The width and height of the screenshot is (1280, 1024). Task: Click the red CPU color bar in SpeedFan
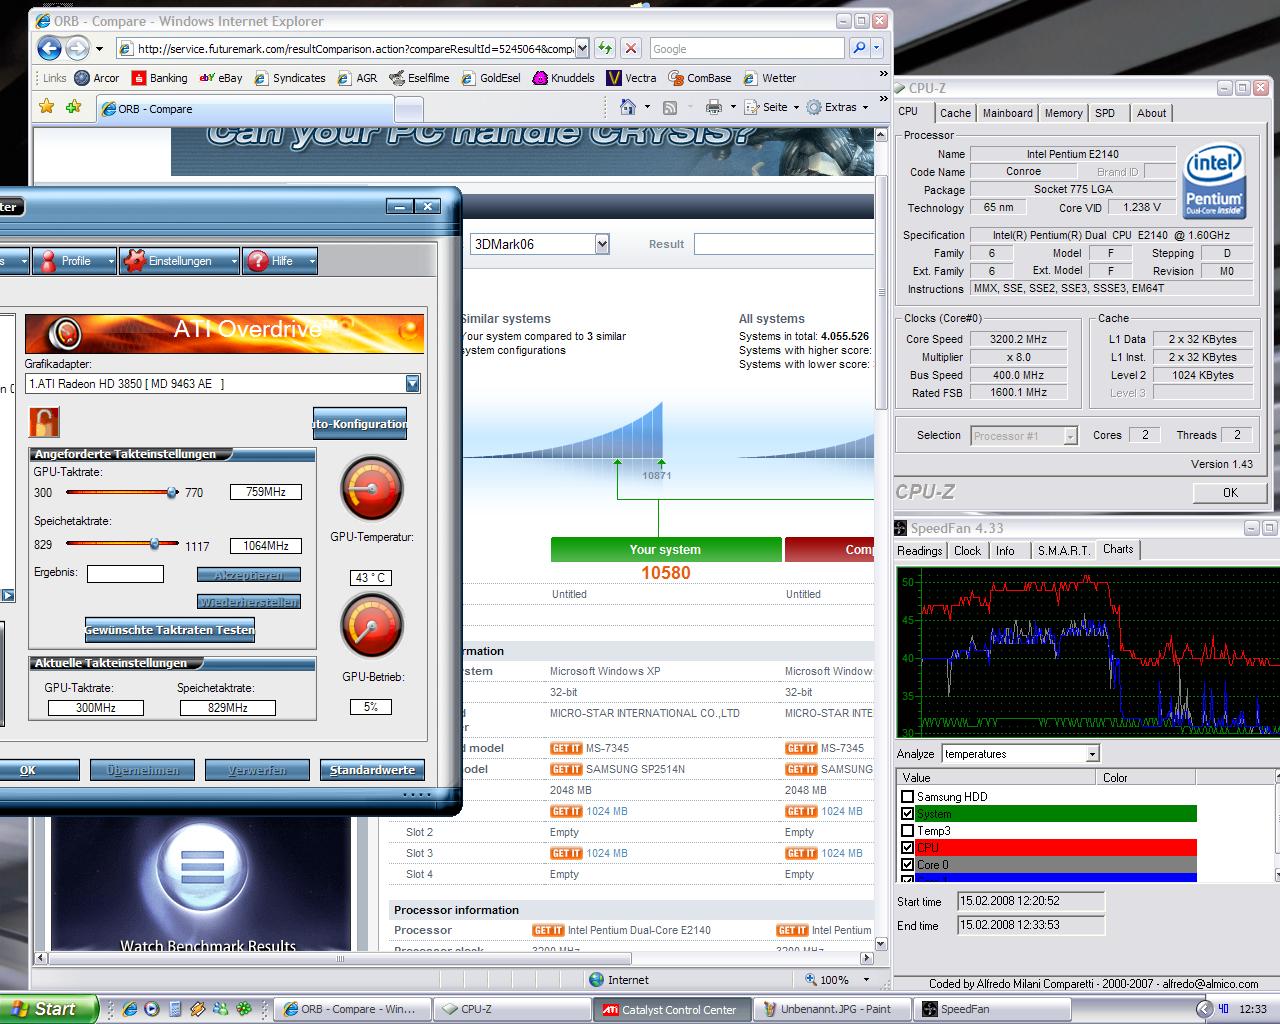click(x=1056, y=848)
